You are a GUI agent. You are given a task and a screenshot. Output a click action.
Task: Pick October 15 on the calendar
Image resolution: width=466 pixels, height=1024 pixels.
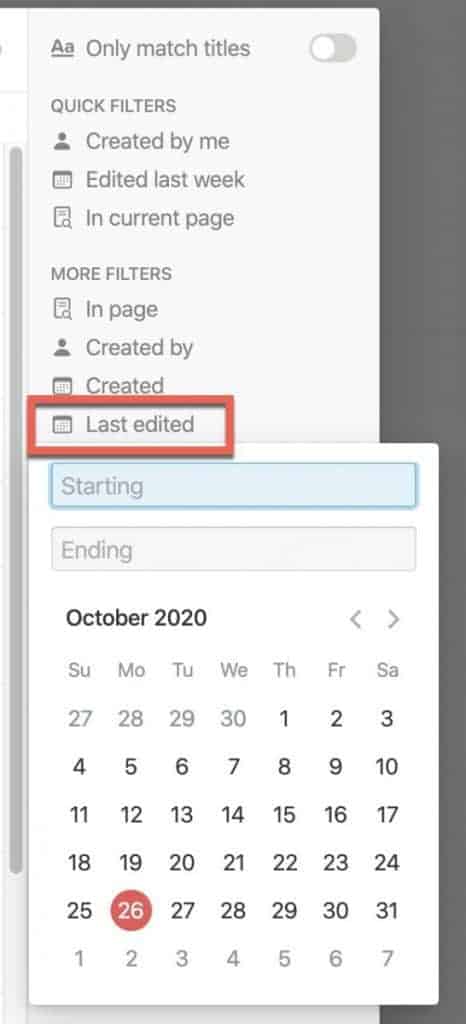click(x=285, y=815)
